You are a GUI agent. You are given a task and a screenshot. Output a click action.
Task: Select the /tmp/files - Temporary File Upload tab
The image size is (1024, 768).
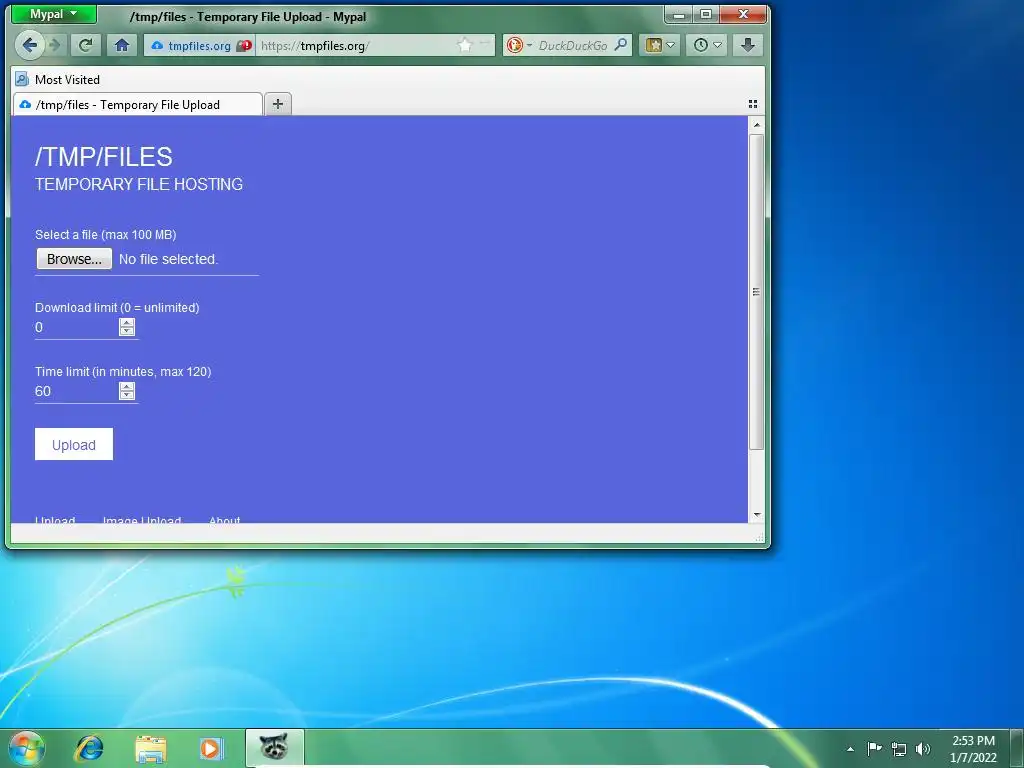[x=137, y=104]
